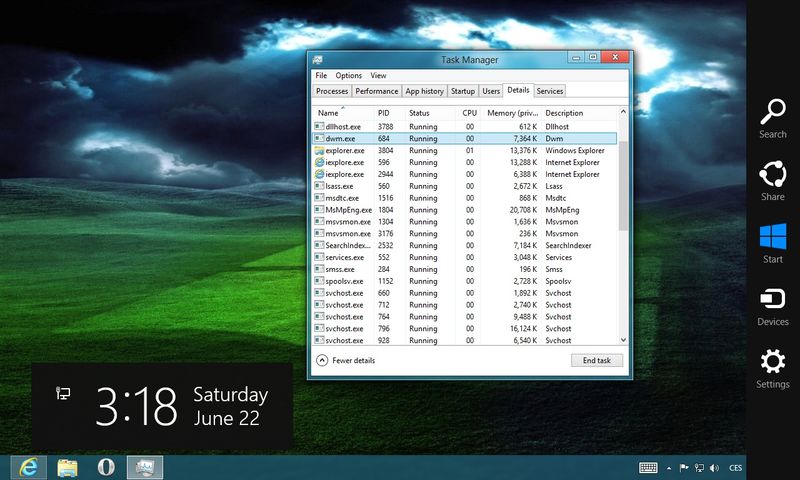
Task: Click Task Manager taskbar button
Action: pyautogui.click(x=145, y=467)
